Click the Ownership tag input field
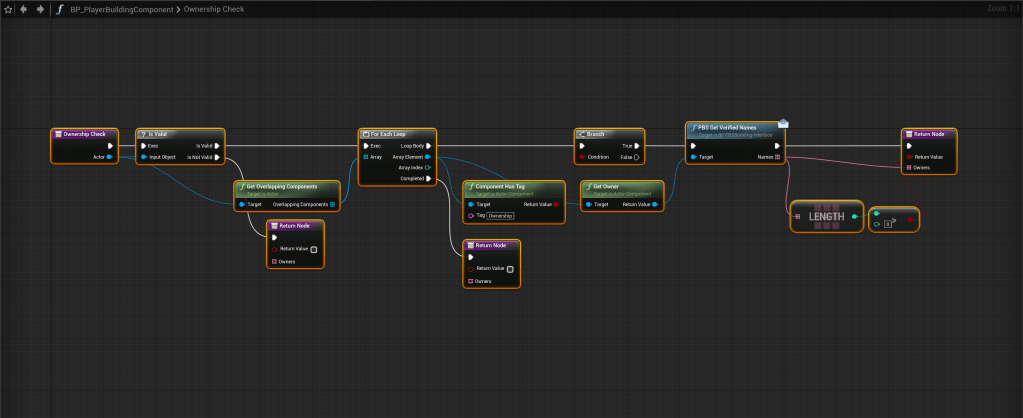This screenshot has height=418, width=1023. (x=502, y=215)
